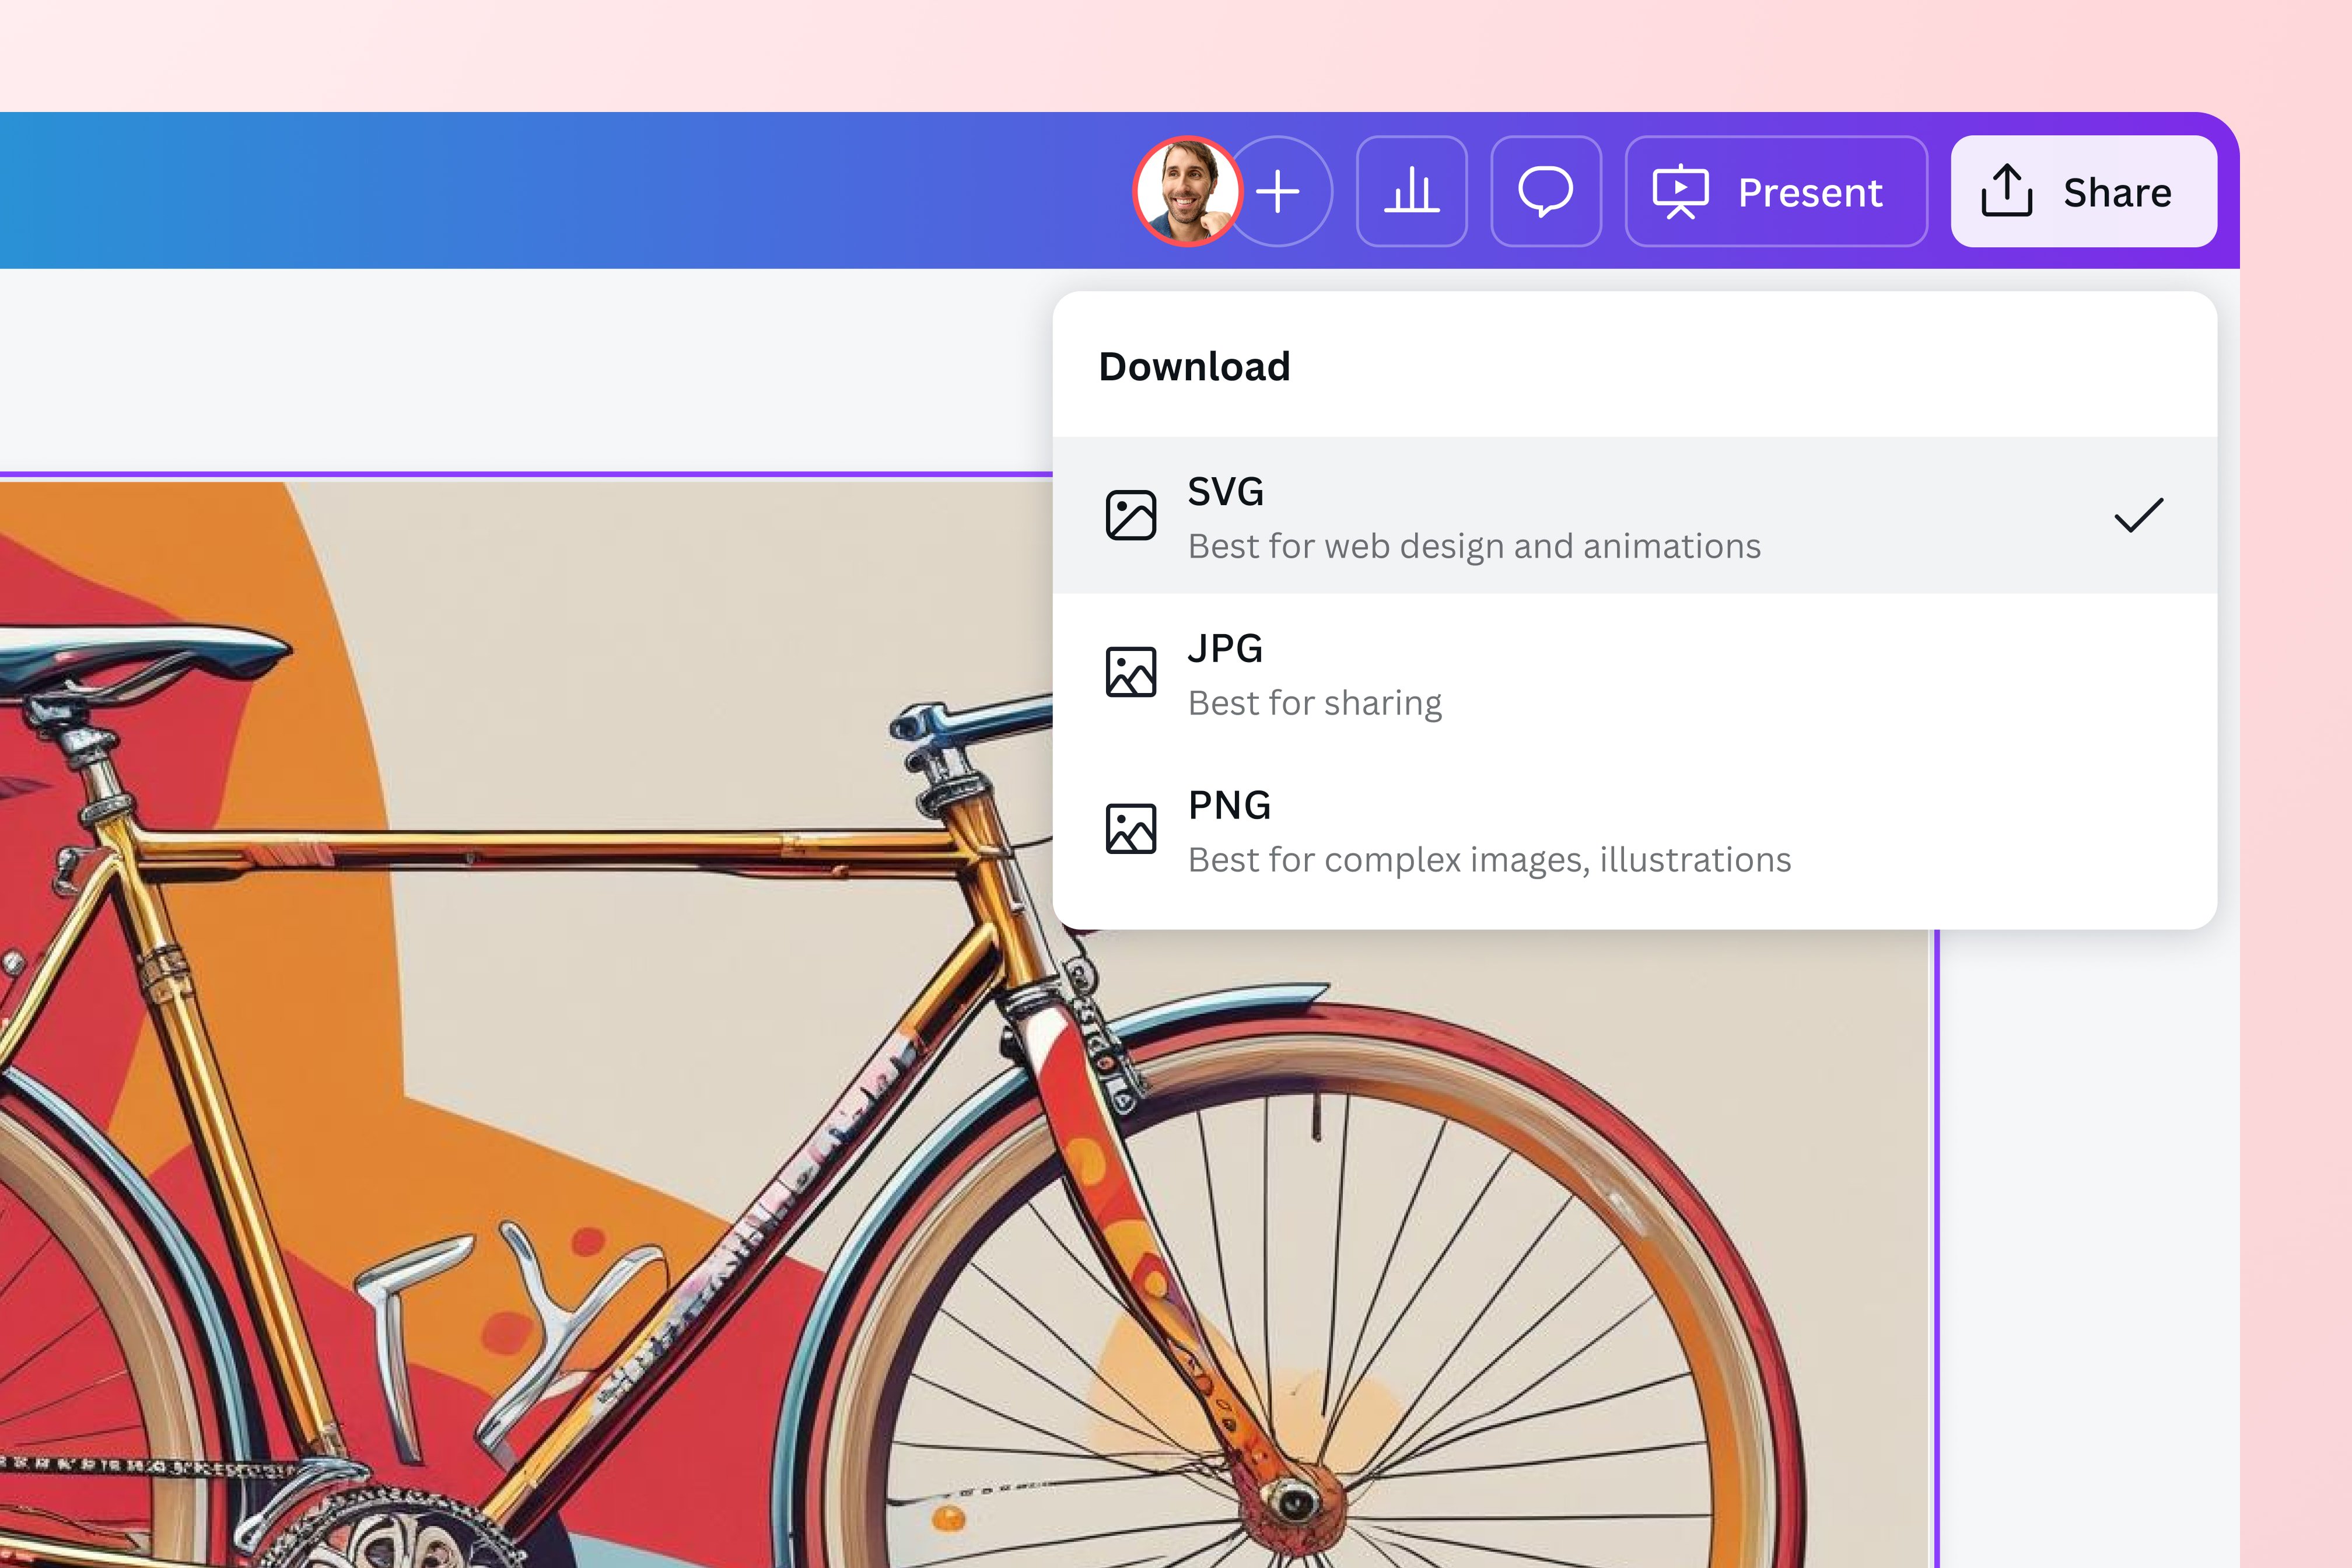The height and width of the screenshot is (1568, 2352).
Task: Click the presentation screen icon in Present
Action: (x=1680, y=191)
